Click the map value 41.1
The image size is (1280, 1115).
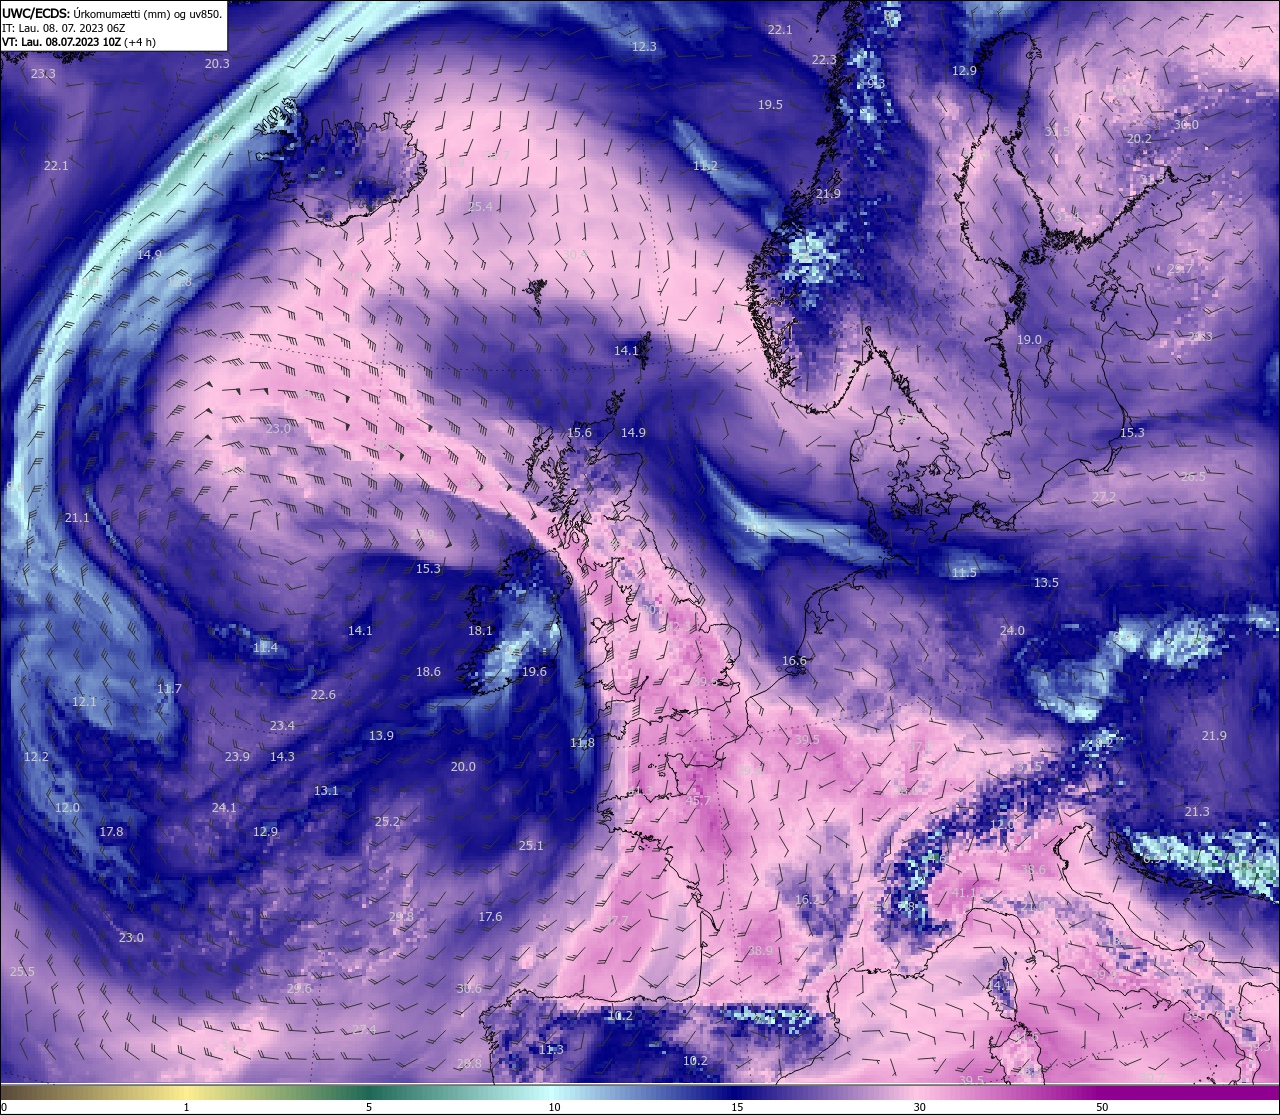964,893
